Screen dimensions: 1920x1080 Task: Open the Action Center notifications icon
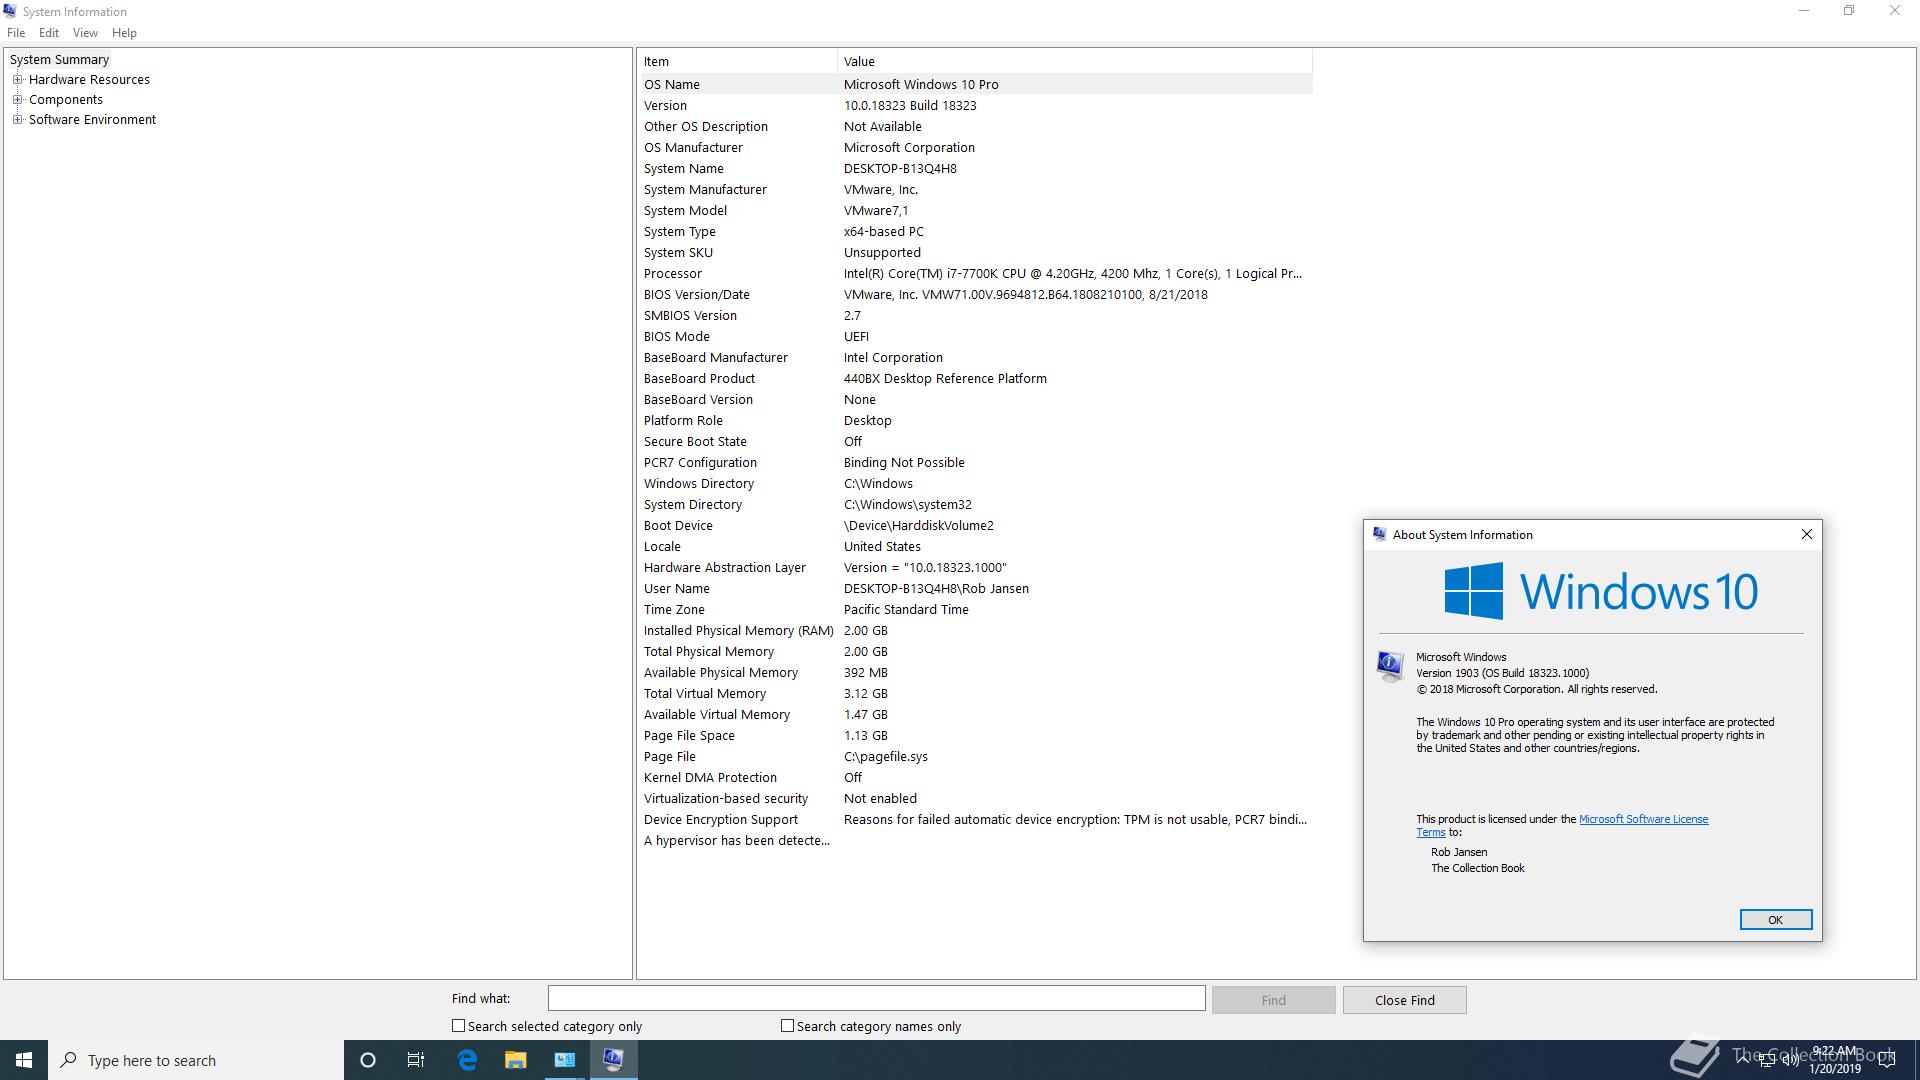(1887, 1060)
